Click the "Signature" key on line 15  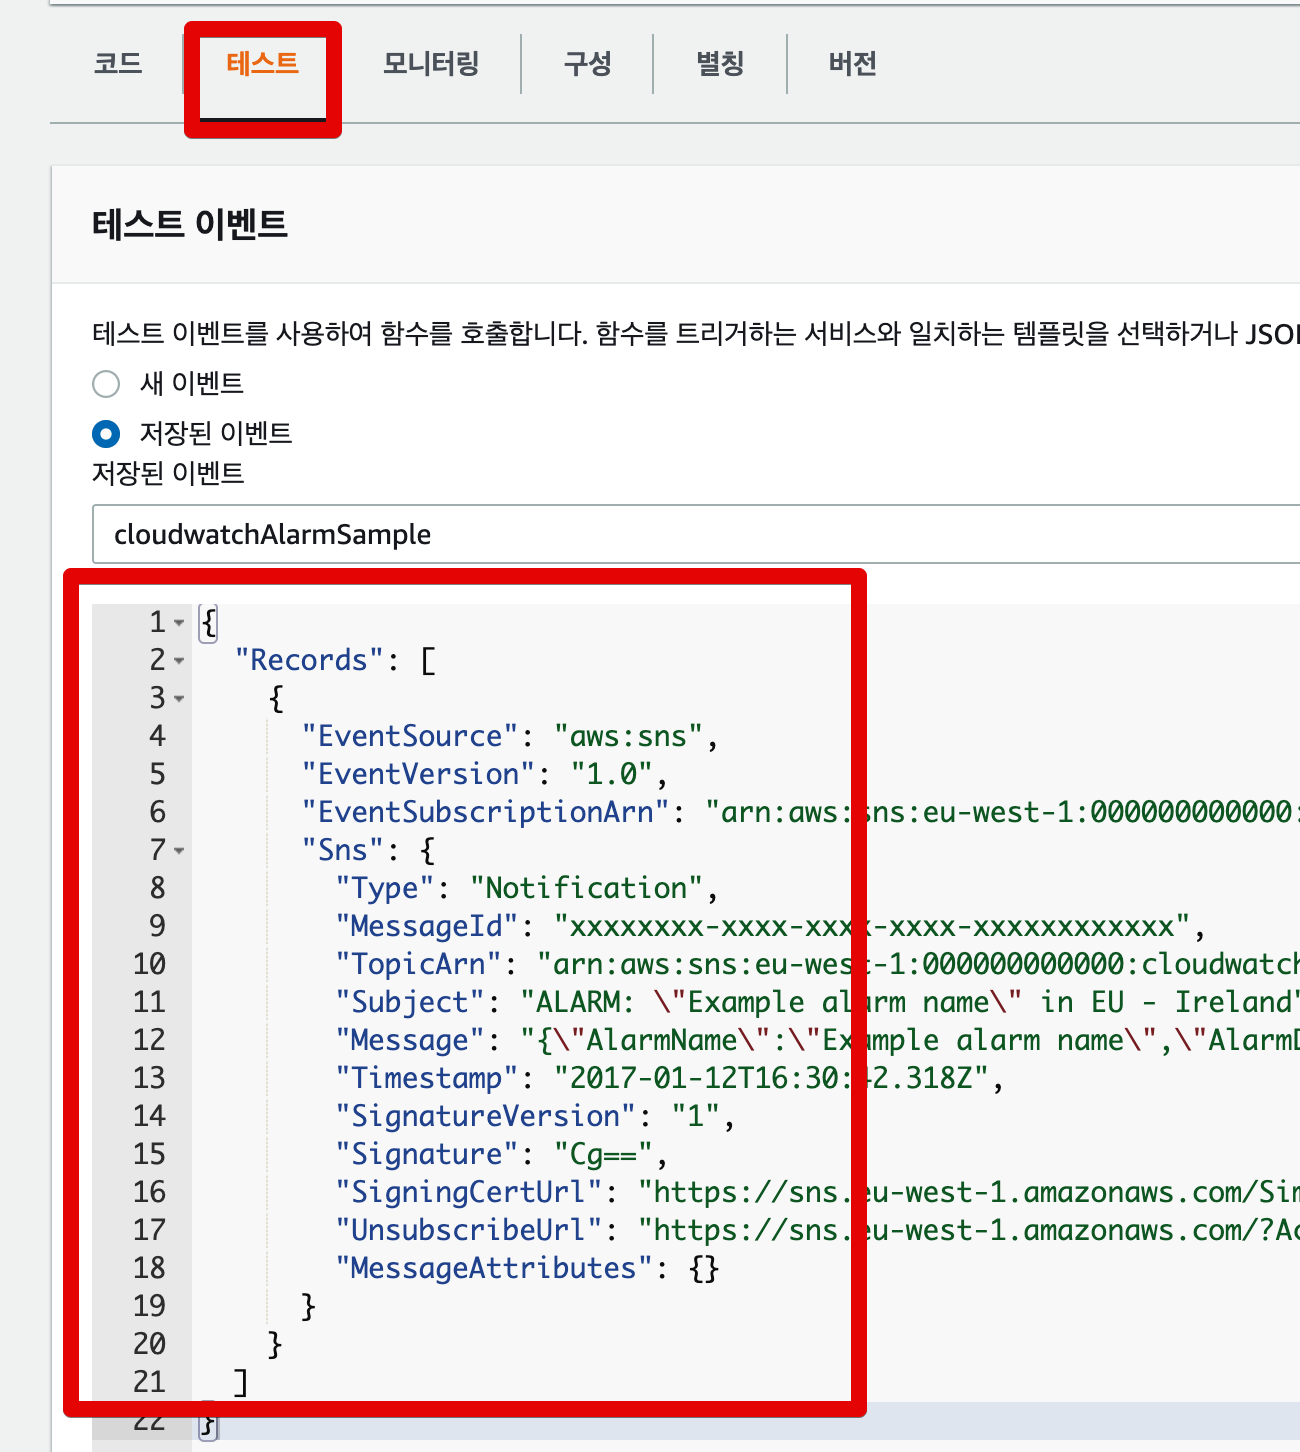pos(427,1155)
